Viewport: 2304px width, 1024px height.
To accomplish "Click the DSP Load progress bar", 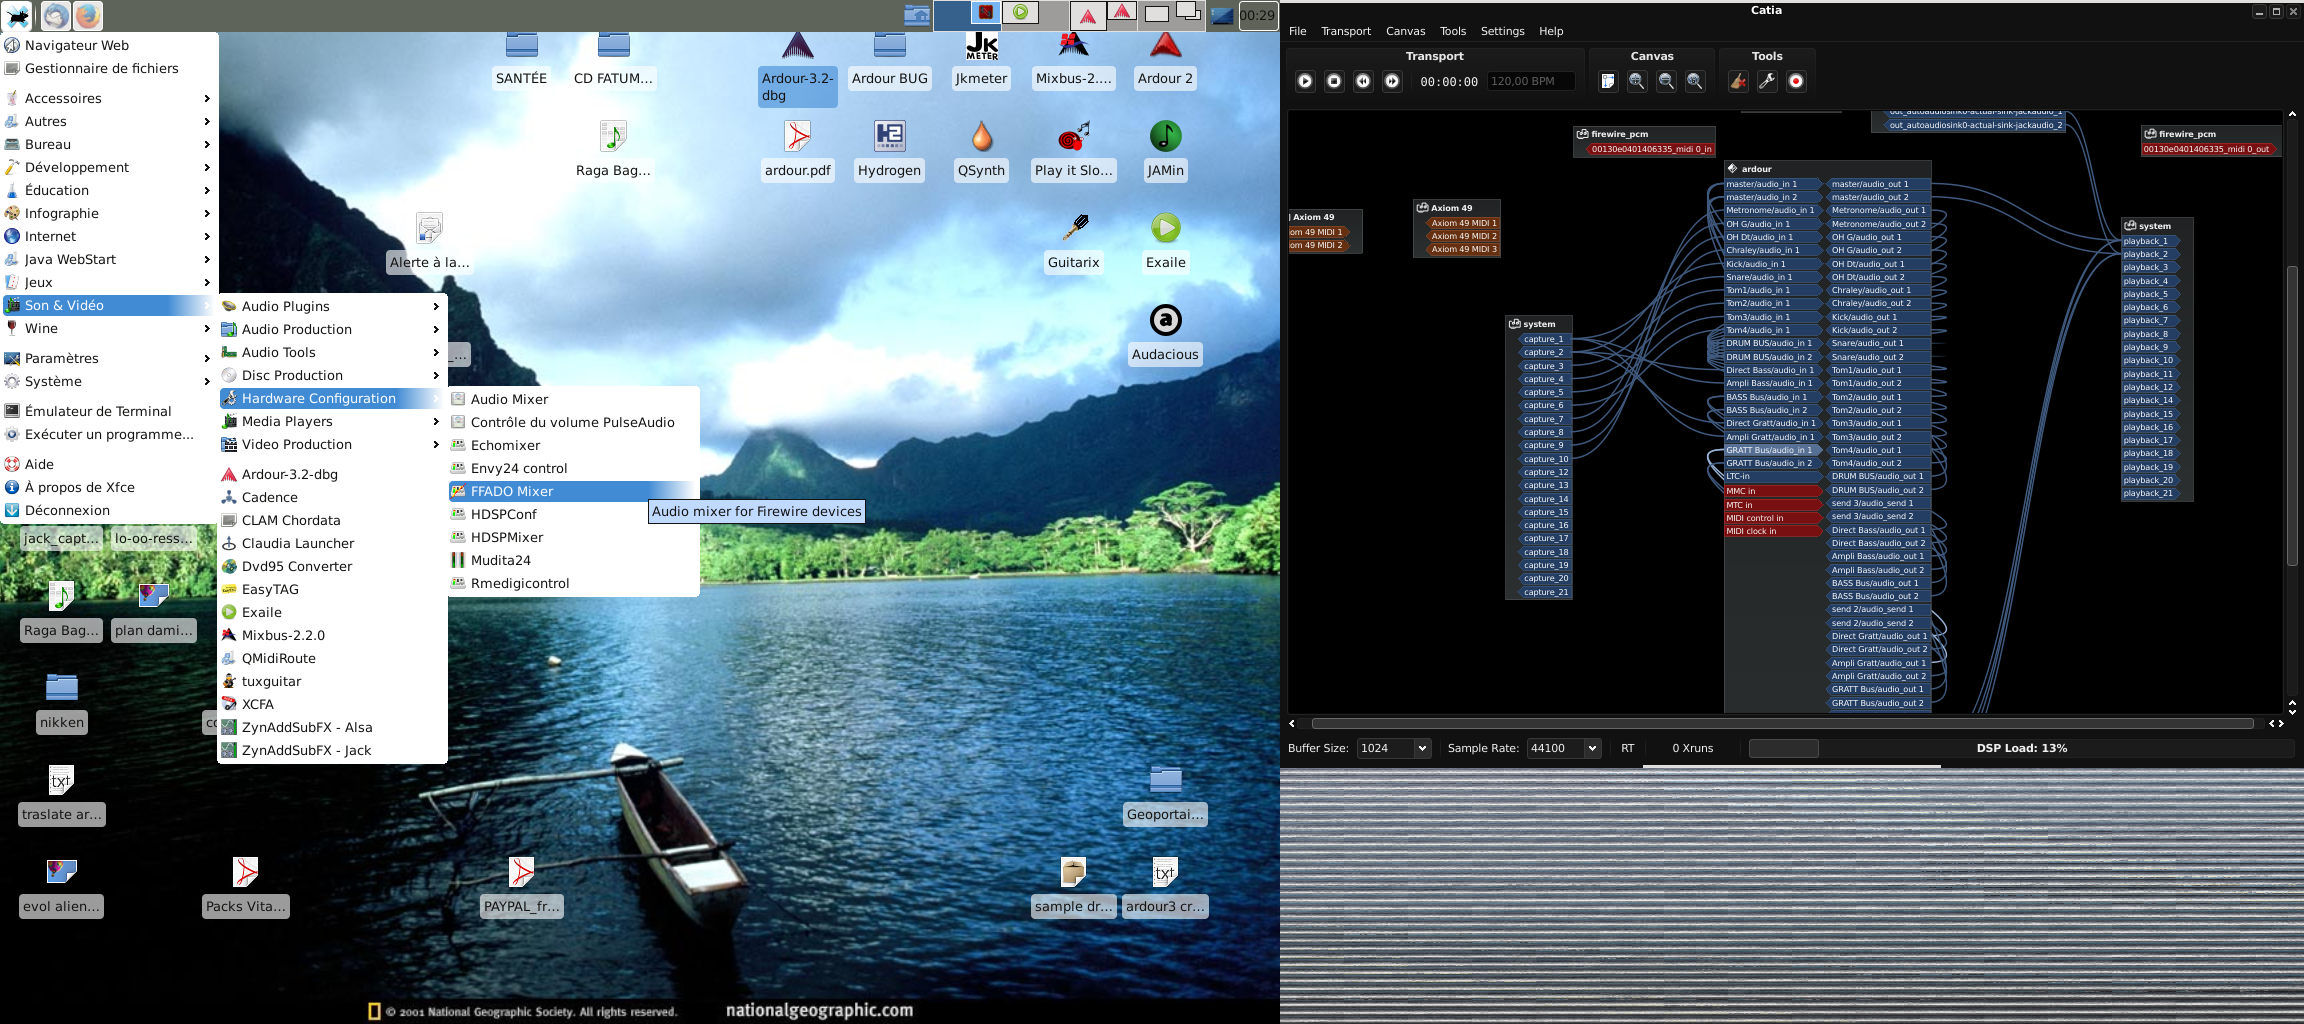I will click(2021, 748).
